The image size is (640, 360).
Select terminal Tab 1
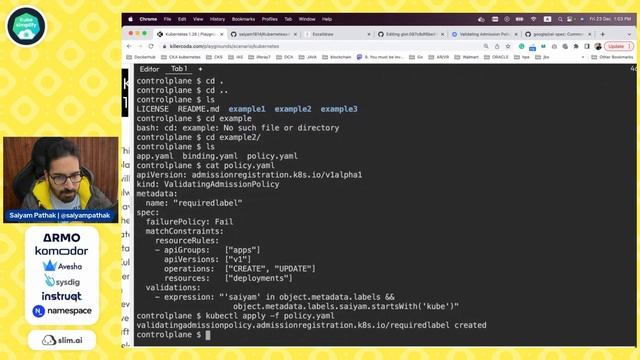[x=179, y=69]
